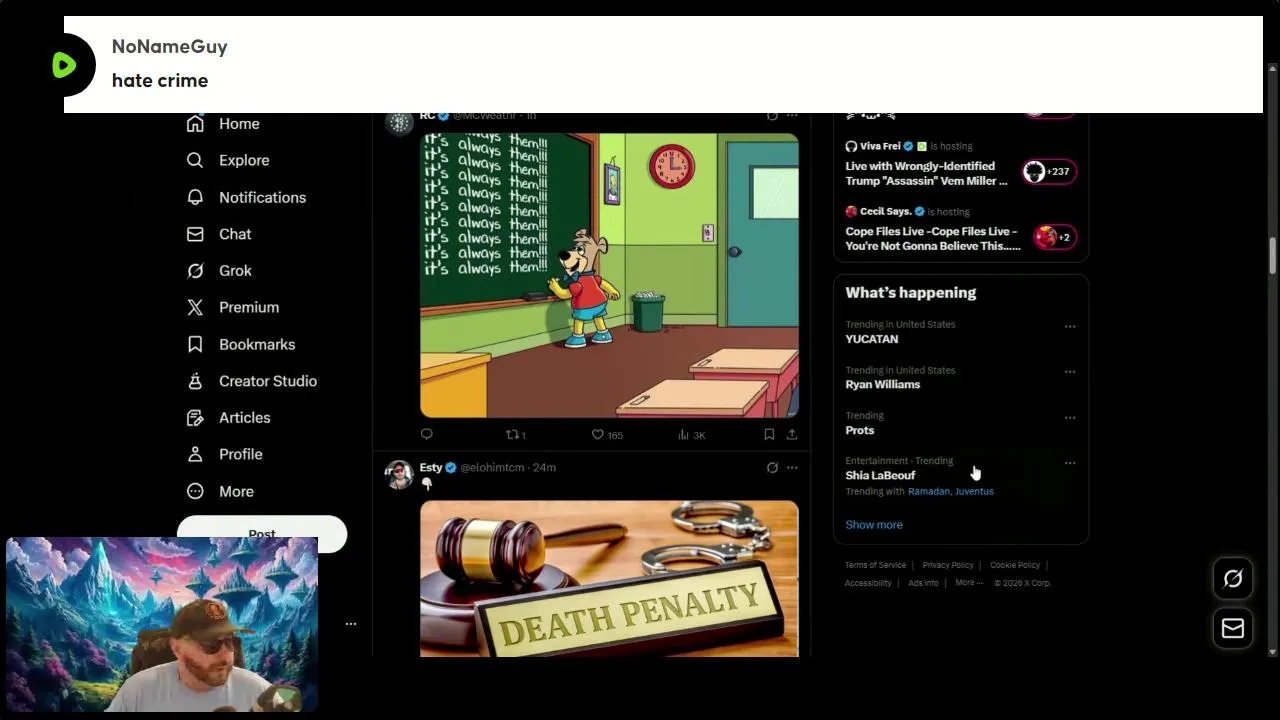Click the Articles document icon
The image size is (1280, 720).
[x=195, y=418]
